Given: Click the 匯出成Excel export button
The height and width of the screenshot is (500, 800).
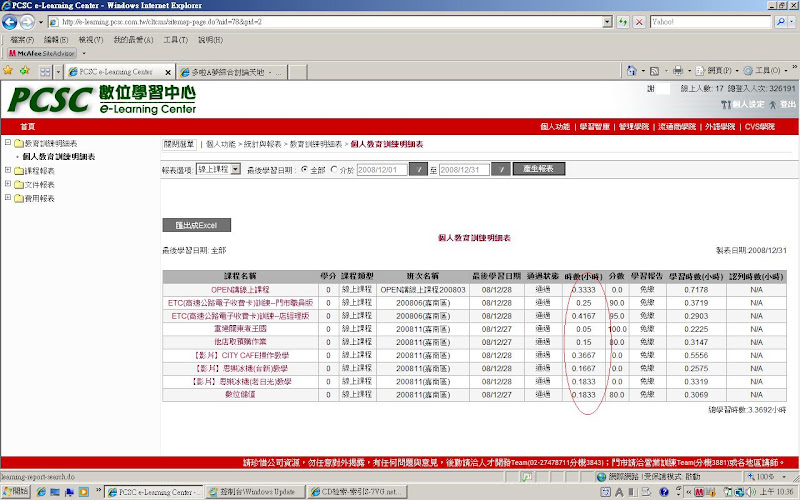Looking at the screenshot, I should pos(196,225).
